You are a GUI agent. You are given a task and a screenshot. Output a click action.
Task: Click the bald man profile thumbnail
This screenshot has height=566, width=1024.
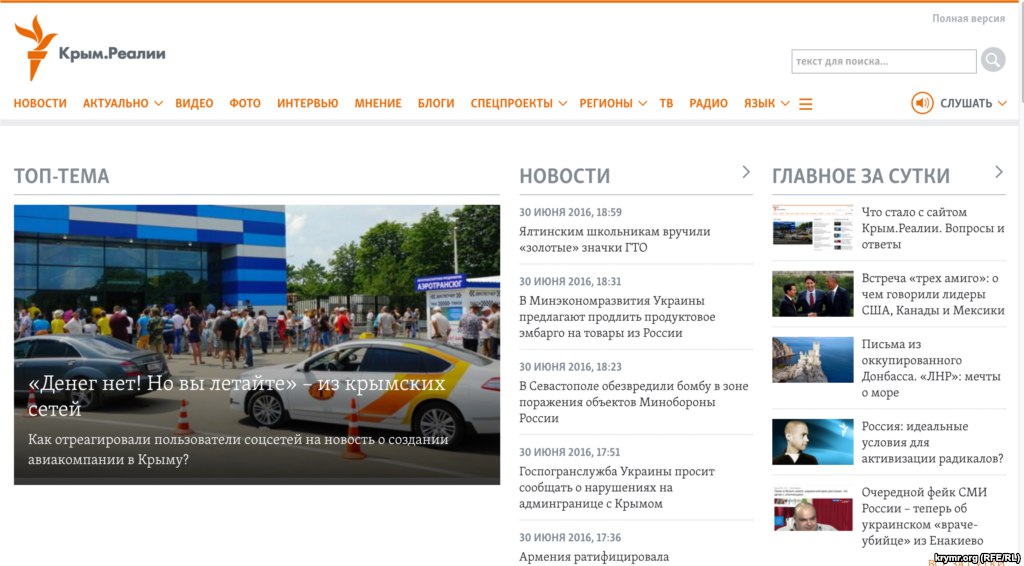pyautogui.click(x=812, y=442)
